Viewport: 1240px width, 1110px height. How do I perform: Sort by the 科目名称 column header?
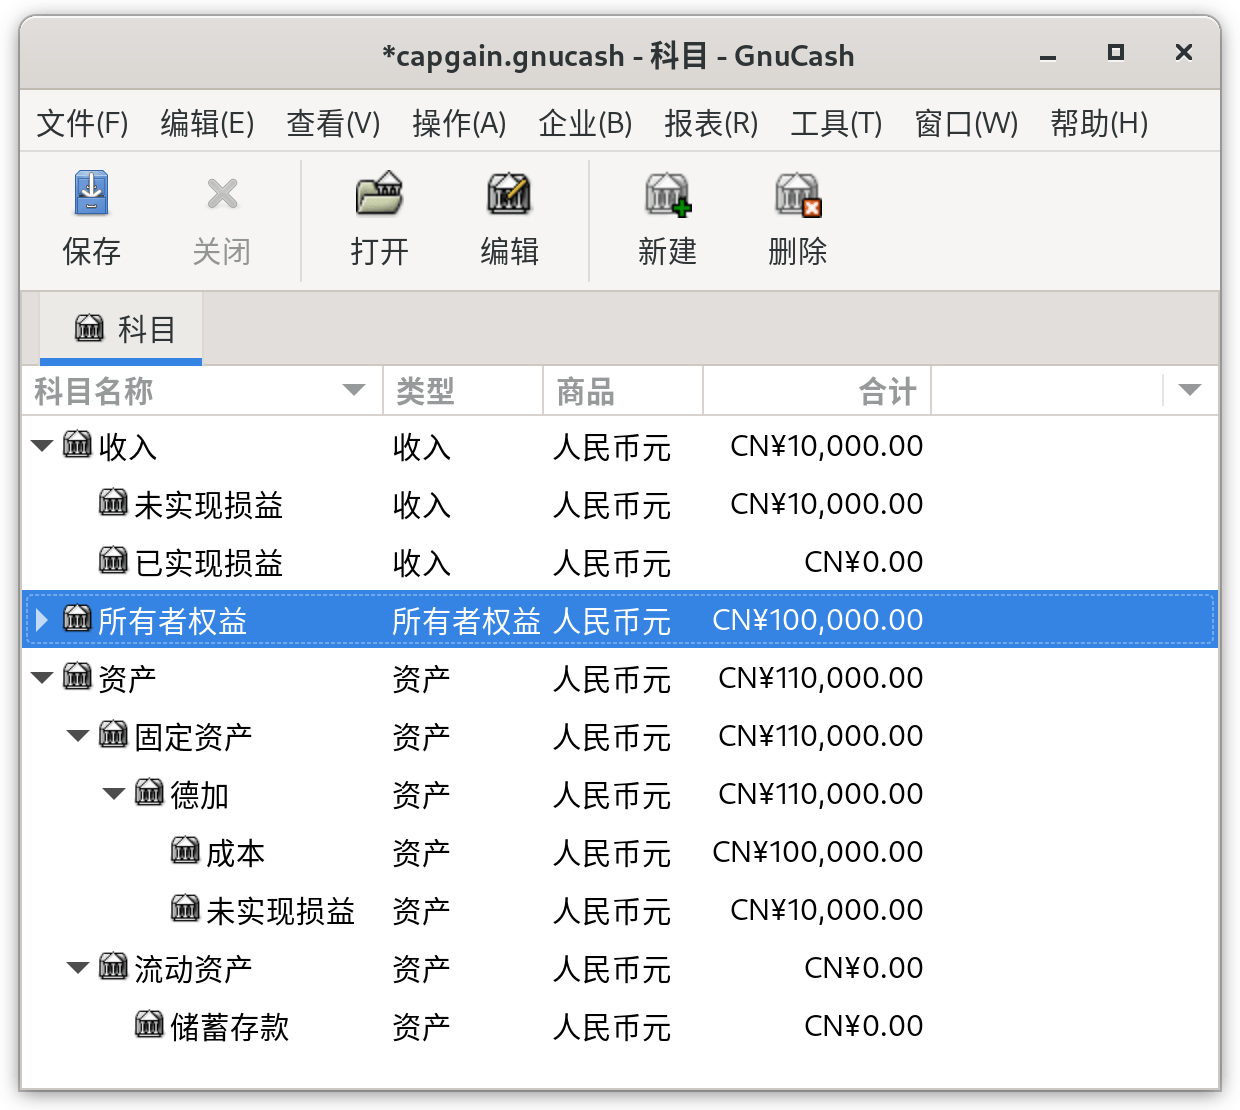[200, 390]
